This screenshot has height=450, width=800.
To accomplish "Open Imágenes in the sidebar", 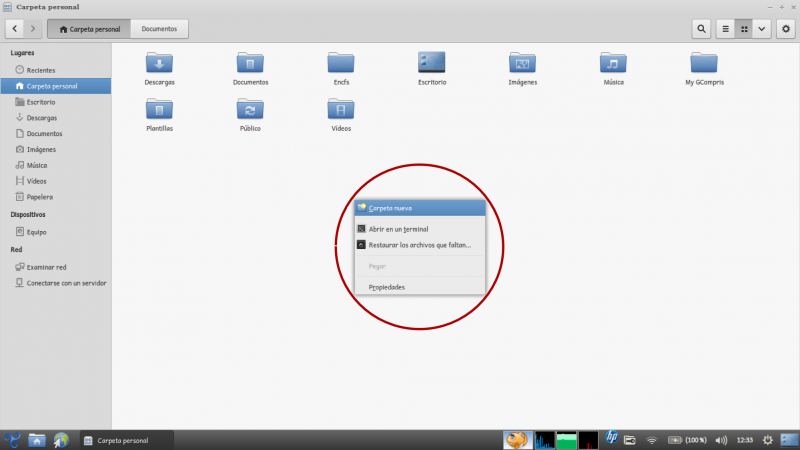I will coord(56,149).
